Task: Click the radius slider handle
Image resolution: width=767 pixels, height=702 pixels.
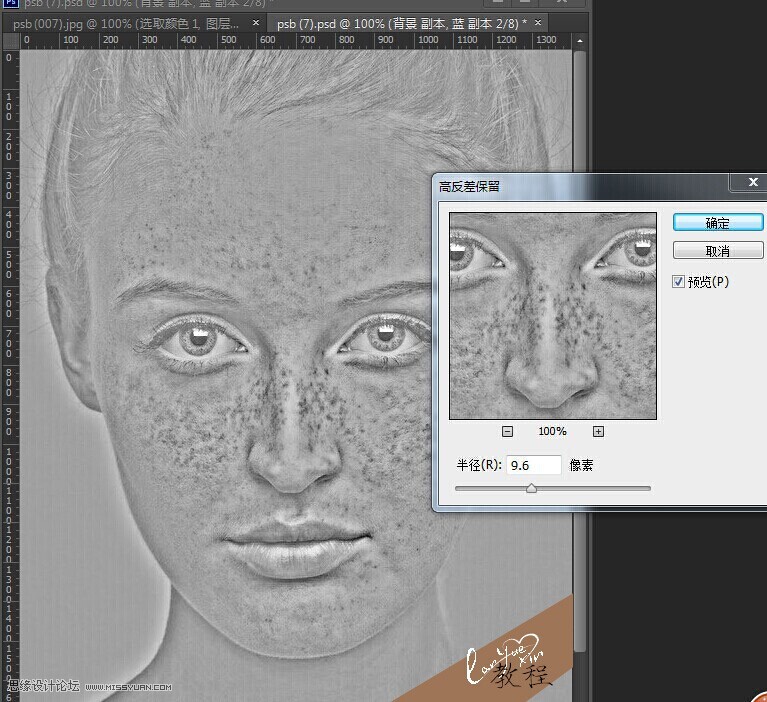Action: pyautogui.click(x=531, y=488)
